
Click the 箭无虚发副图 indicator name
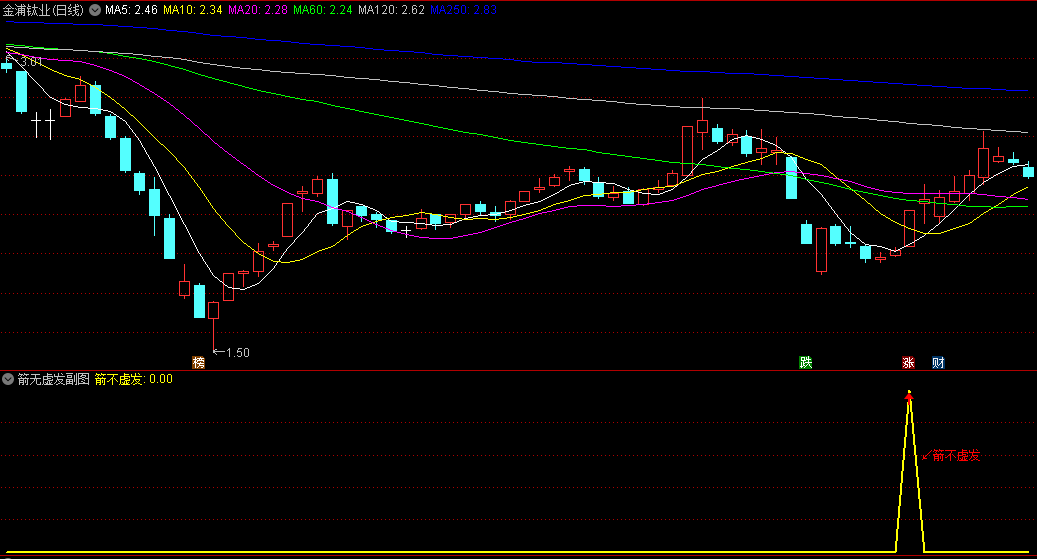click(x=53, y=379)
